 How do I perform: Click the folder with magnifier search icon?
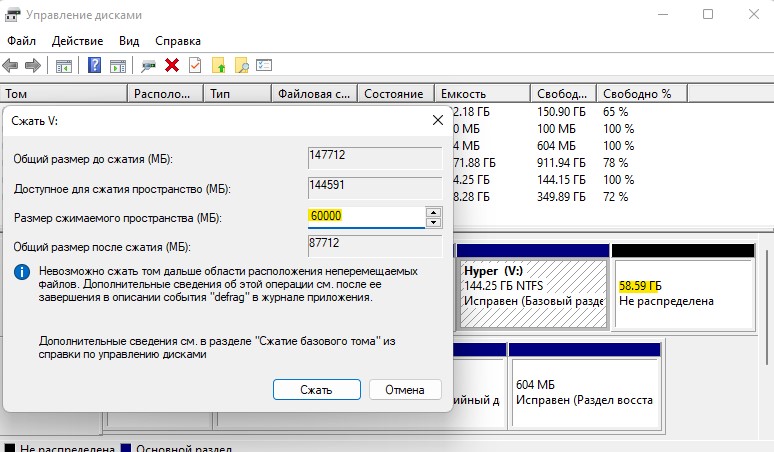tap(241, 65)
